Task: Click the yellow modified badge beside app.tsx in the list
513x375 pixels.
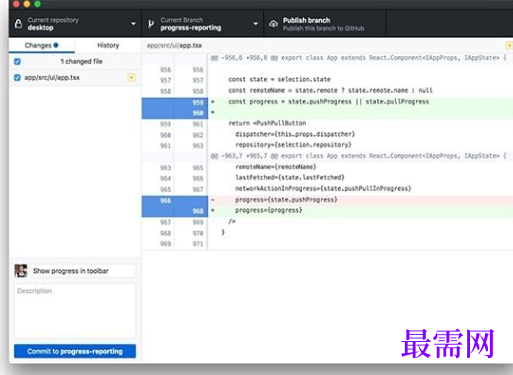Action: coord(132,78)
